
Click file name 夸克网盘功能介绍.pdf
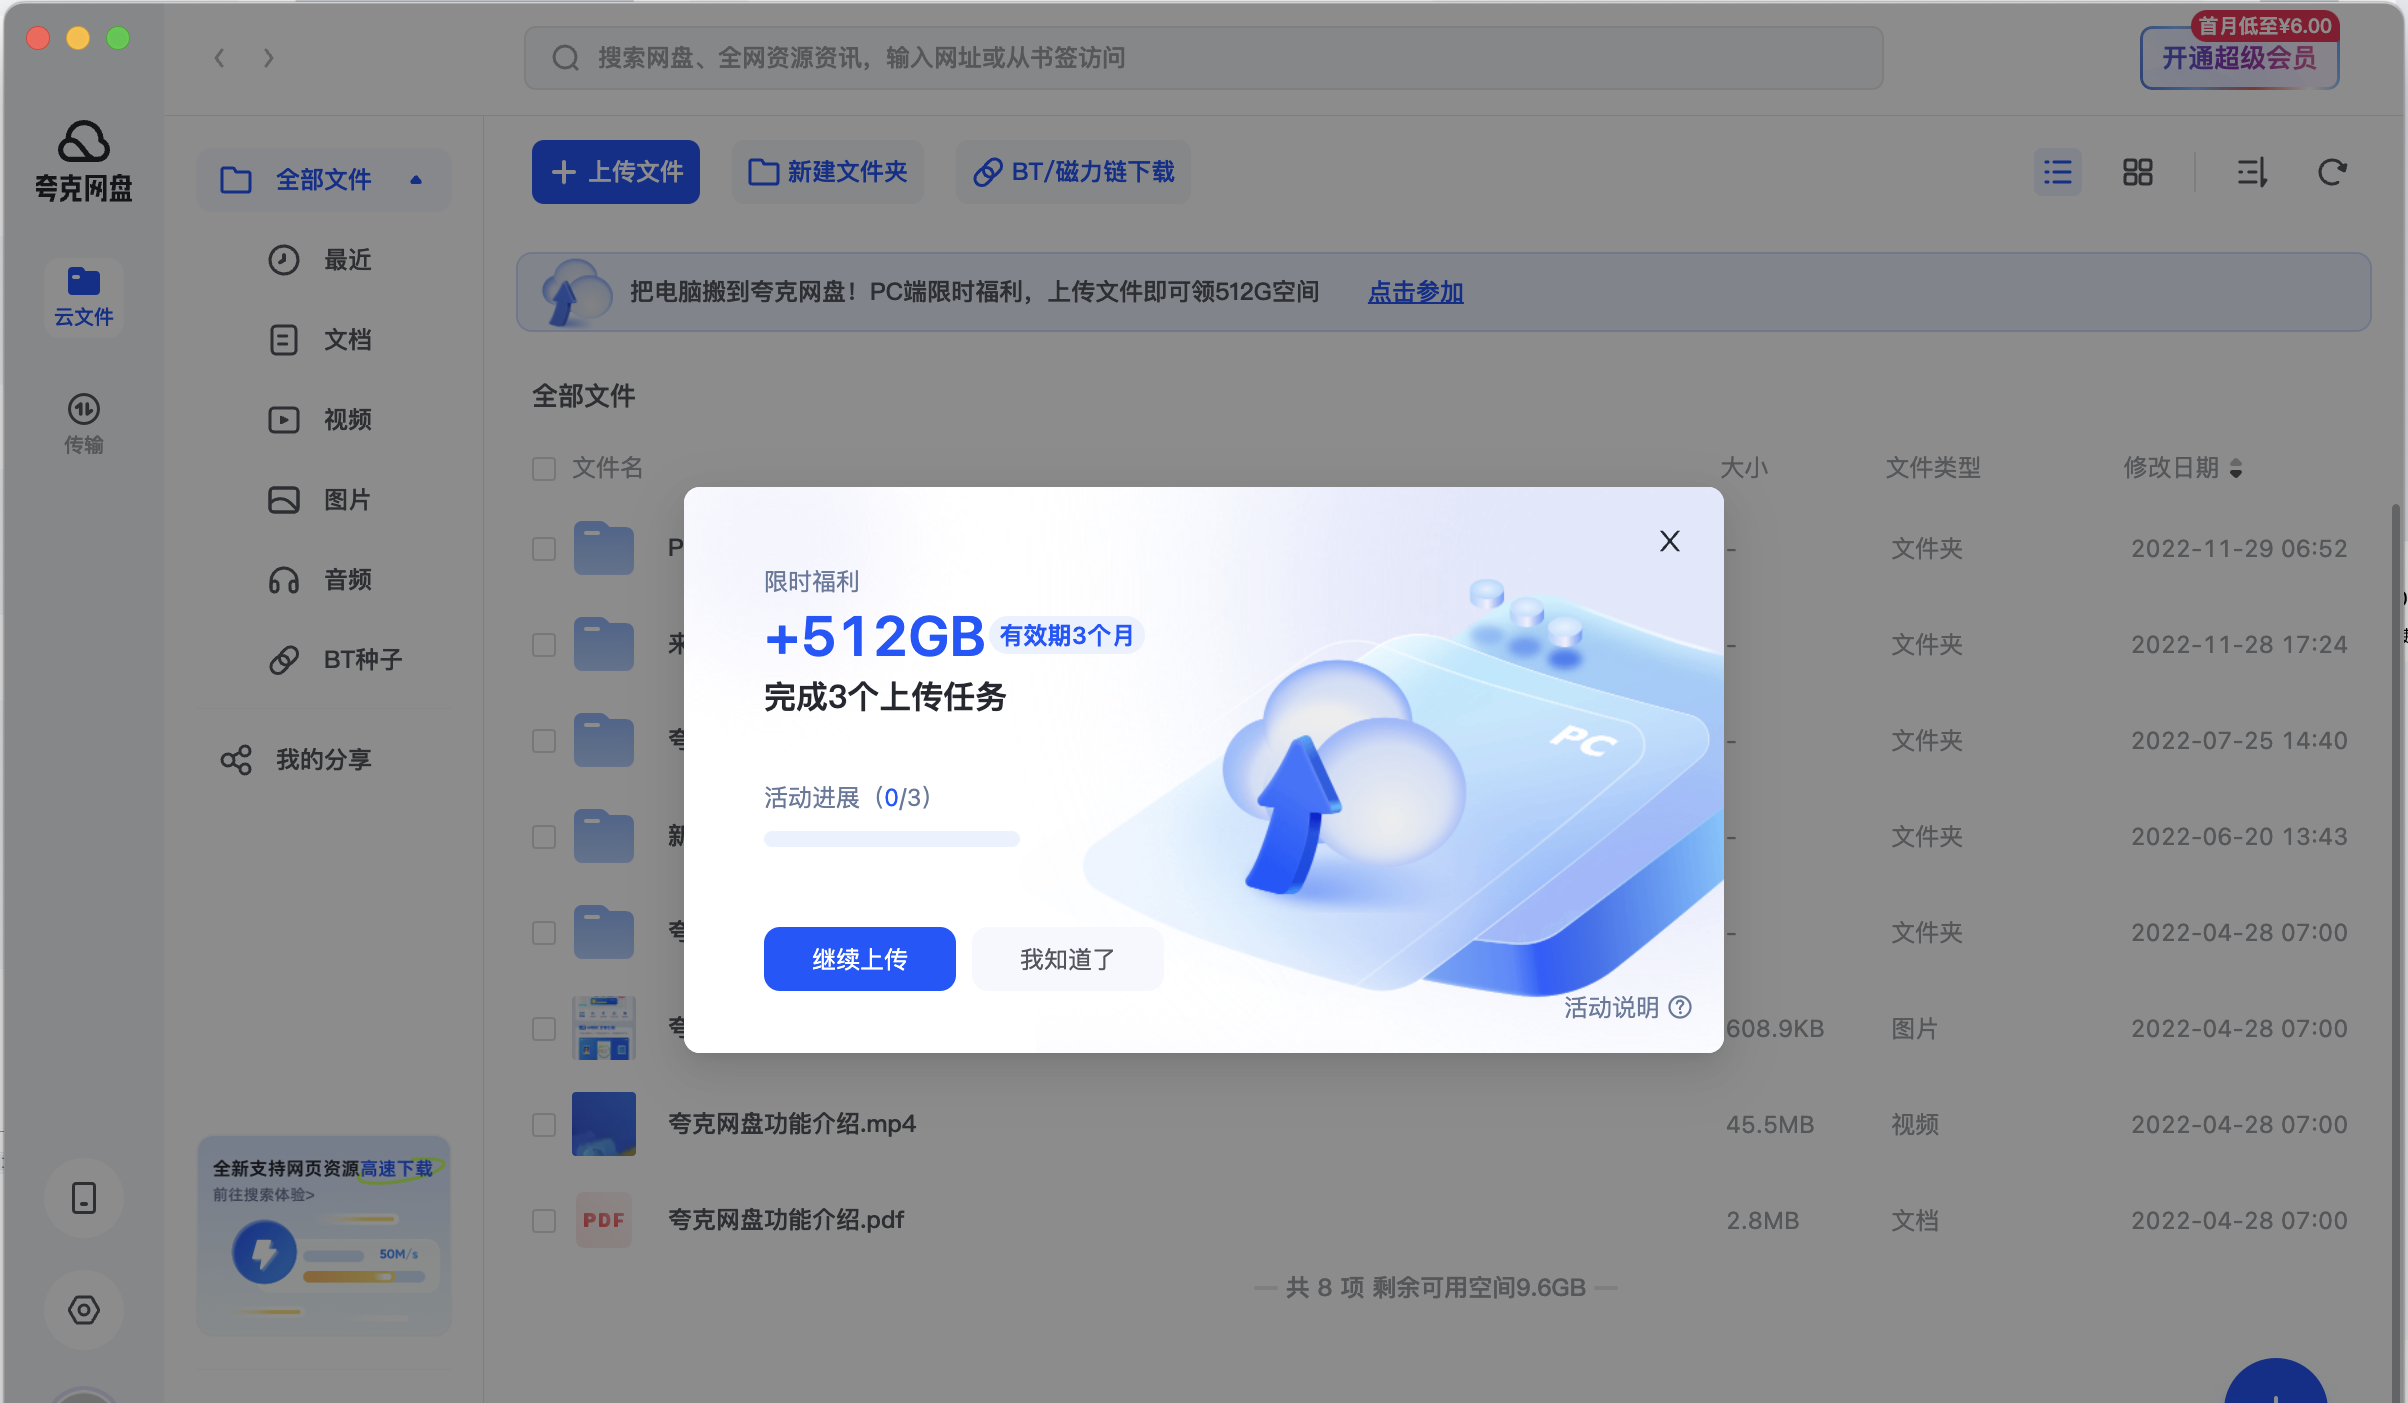tap(786, 1220)
